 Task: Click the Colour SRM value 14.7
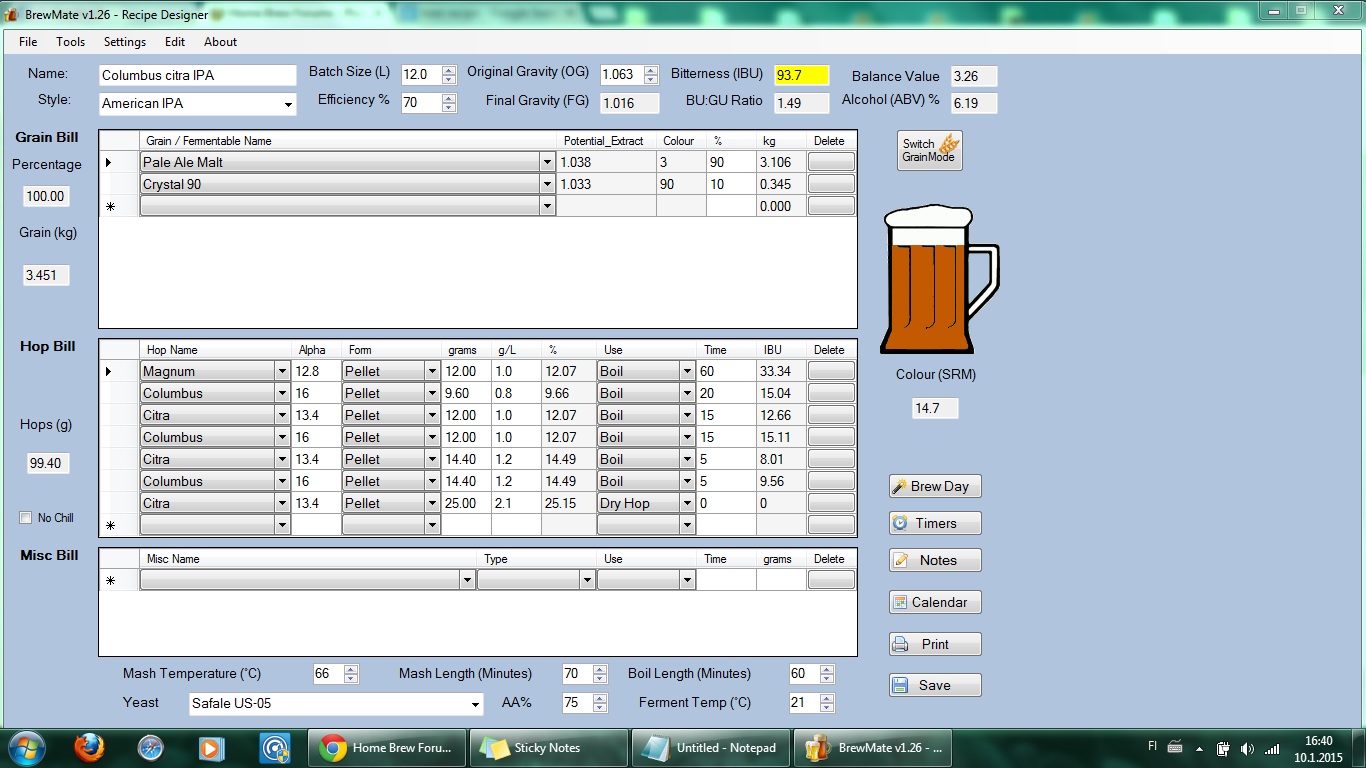935,408
